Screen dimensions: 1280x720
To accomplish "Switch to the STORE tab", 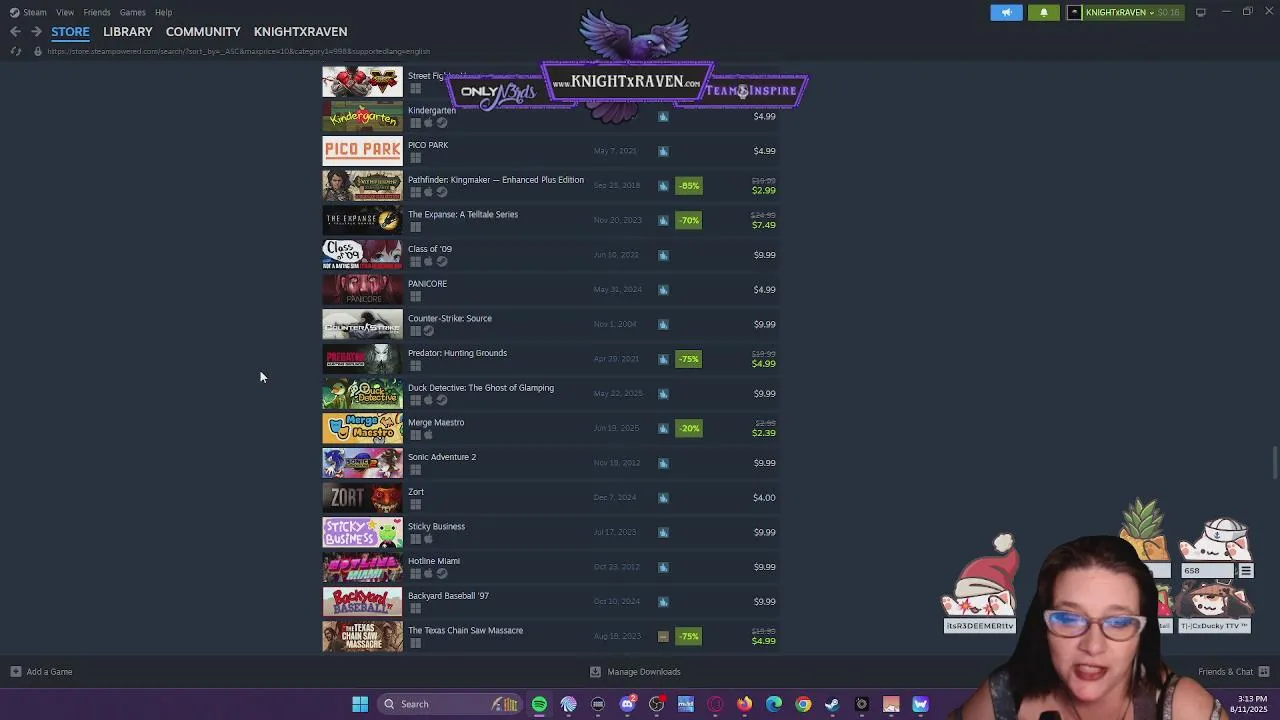I will (70, 32).
